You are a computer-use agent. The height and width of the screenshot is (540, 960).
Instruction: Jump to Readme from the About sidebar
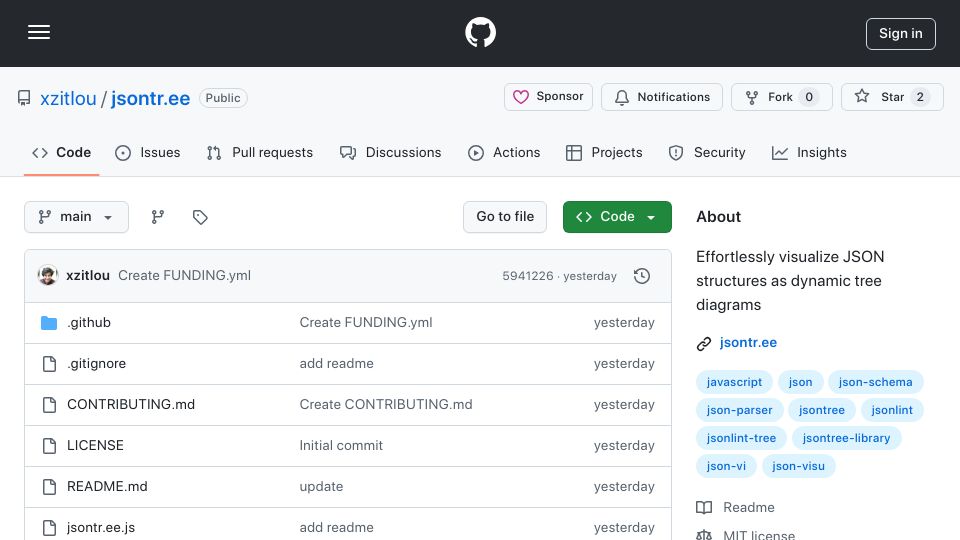(735, 508)
